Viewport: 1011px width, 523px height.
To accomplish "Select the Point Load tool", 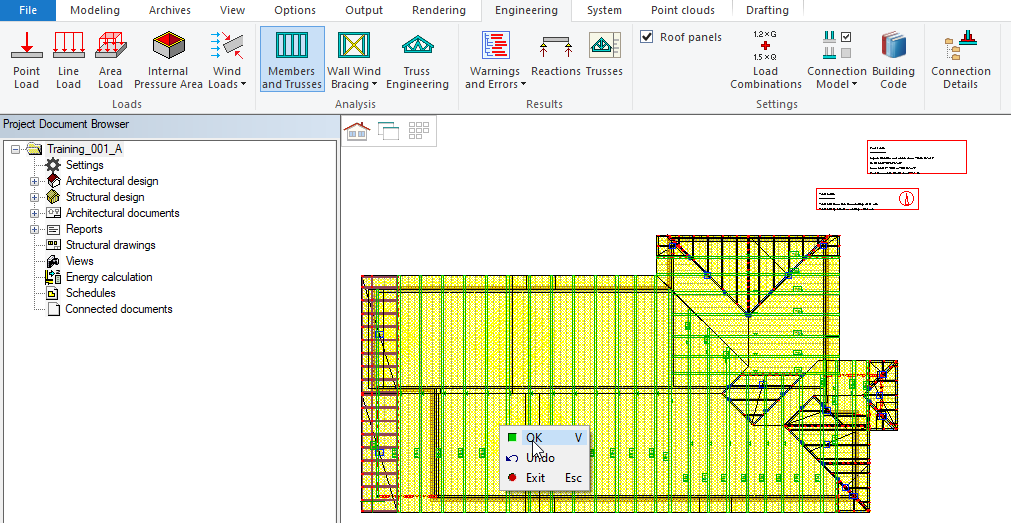I will tap(26, 60).
